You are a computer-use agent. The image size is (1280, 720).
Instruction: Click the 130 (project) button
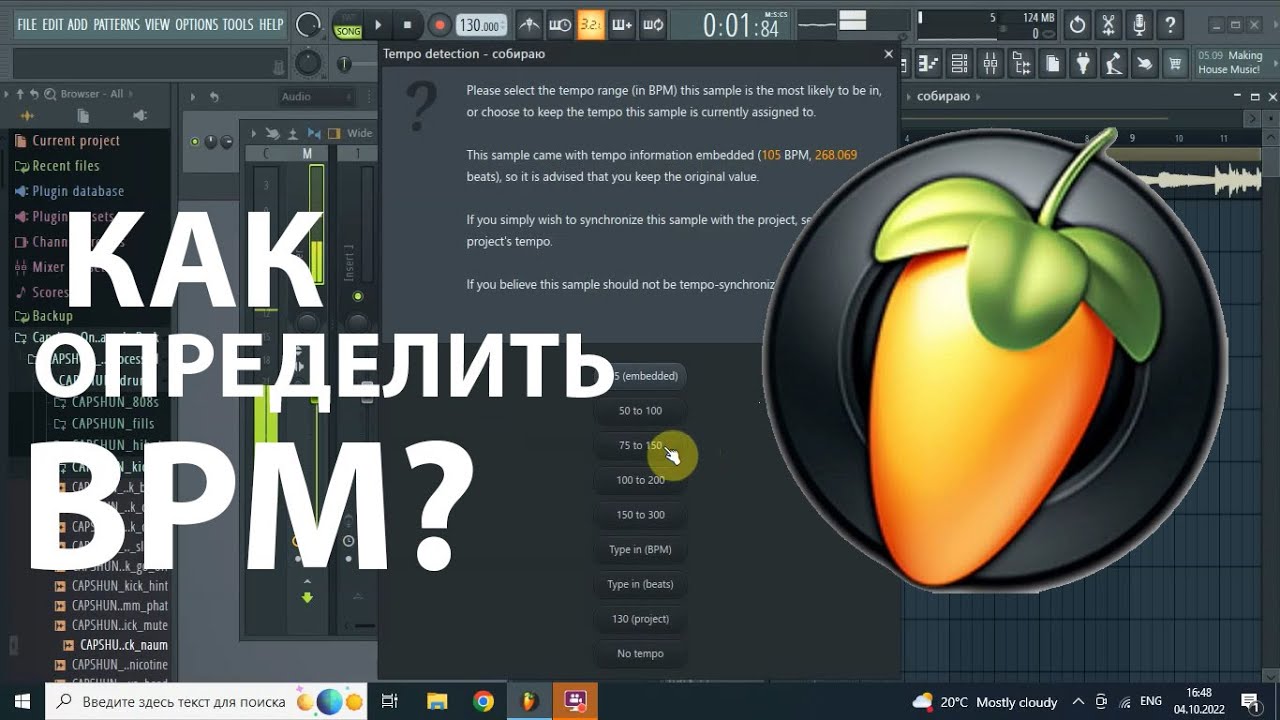pyautogui.click(x=640, y=619)
